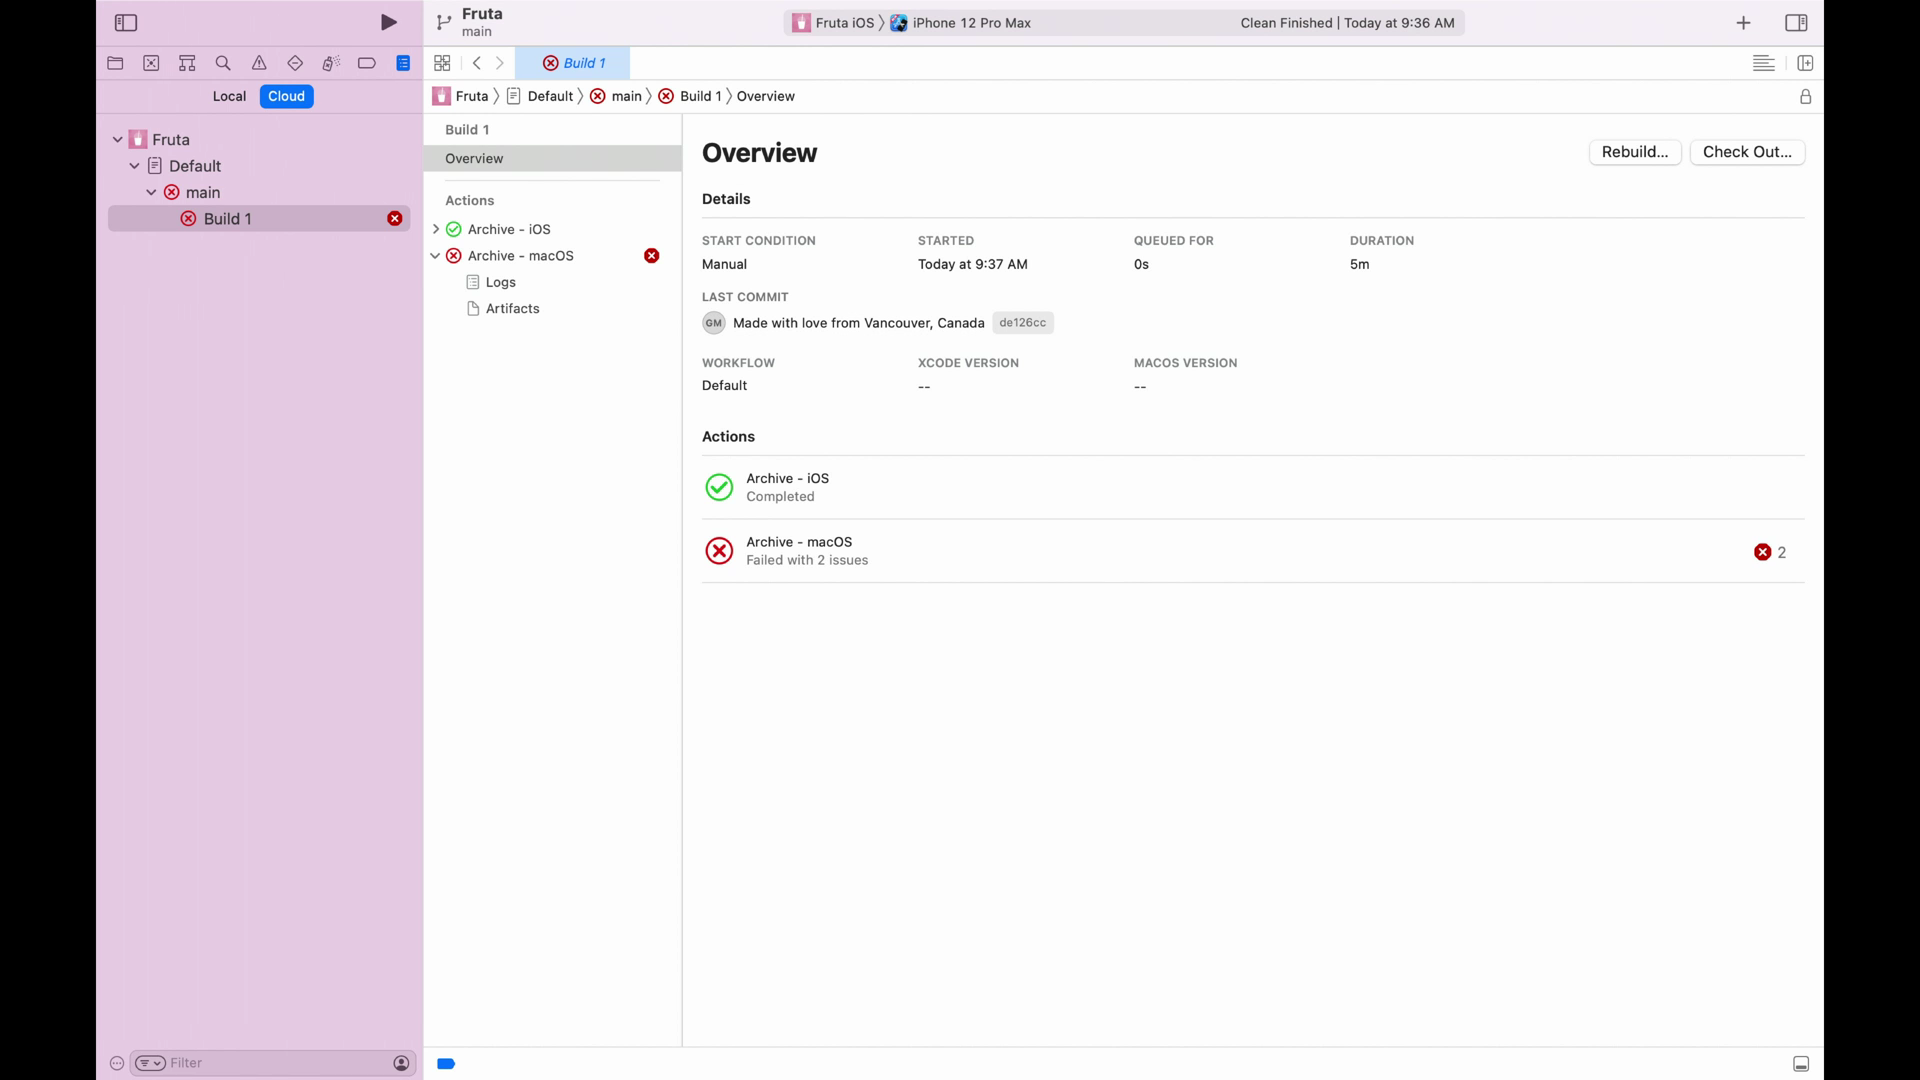Image resolution: width=1920 pixels, height=1080 pixels.
Task: Click the Clean Finished activity status
Action: point(1347,23)
